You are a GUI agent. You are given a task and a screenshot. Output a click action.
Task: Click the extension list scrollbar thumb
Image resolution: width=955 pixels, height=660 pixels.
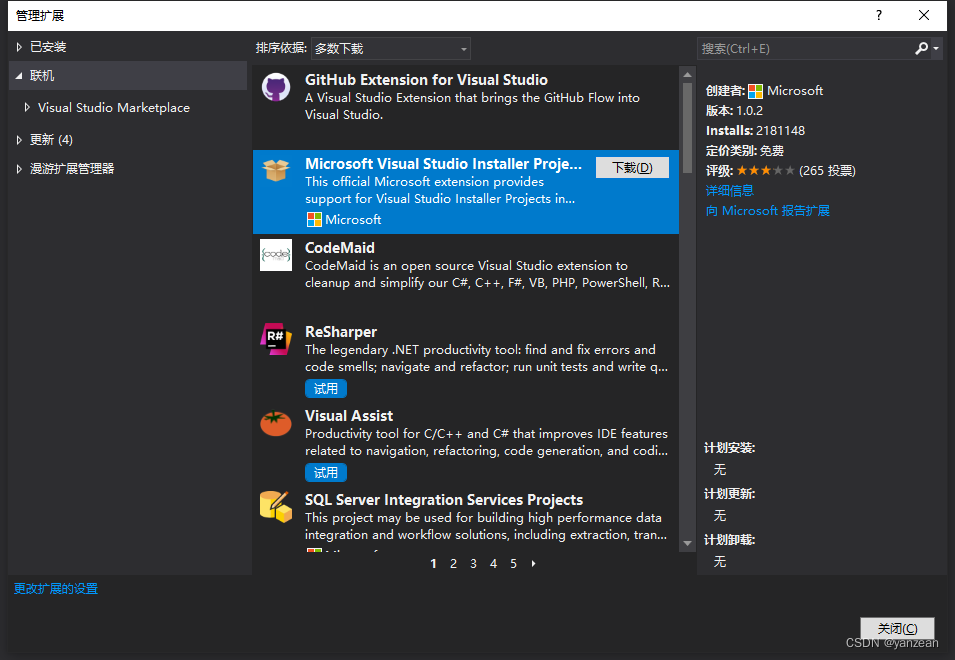point(687,128)
